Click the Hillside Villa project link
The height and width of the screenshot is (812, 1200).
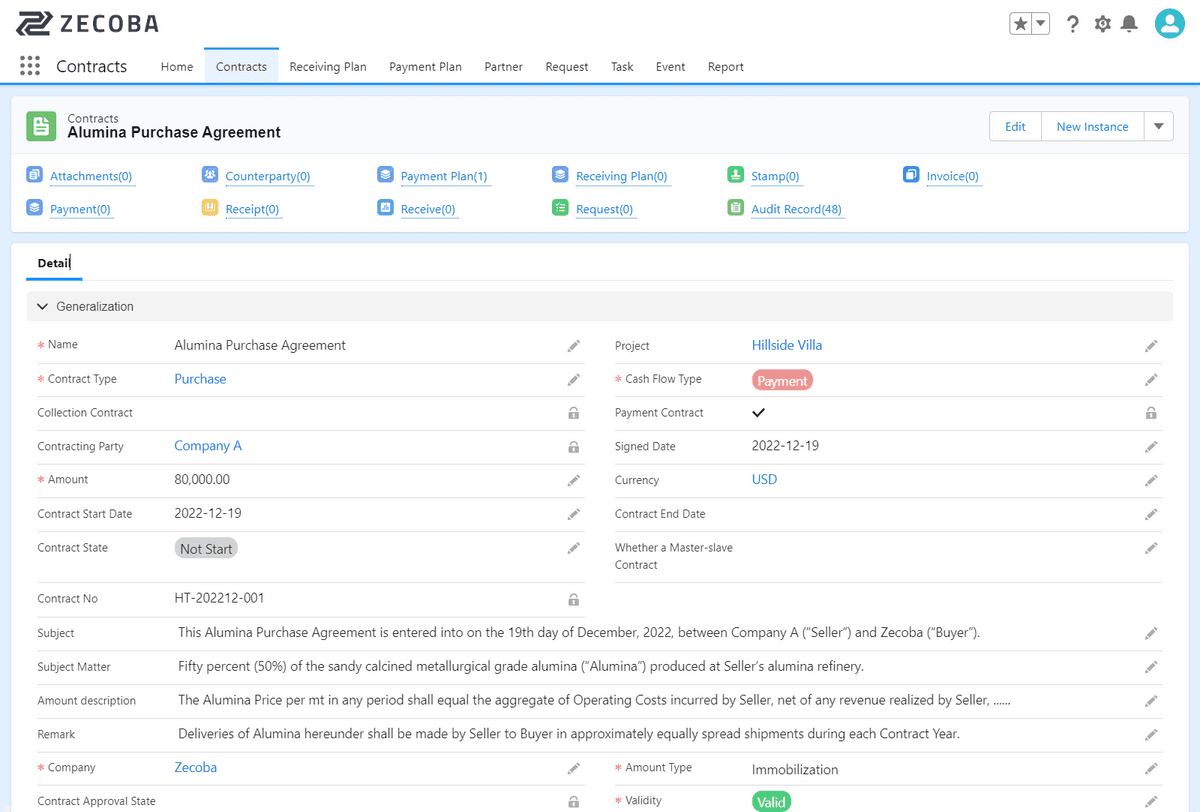[786, 345]
